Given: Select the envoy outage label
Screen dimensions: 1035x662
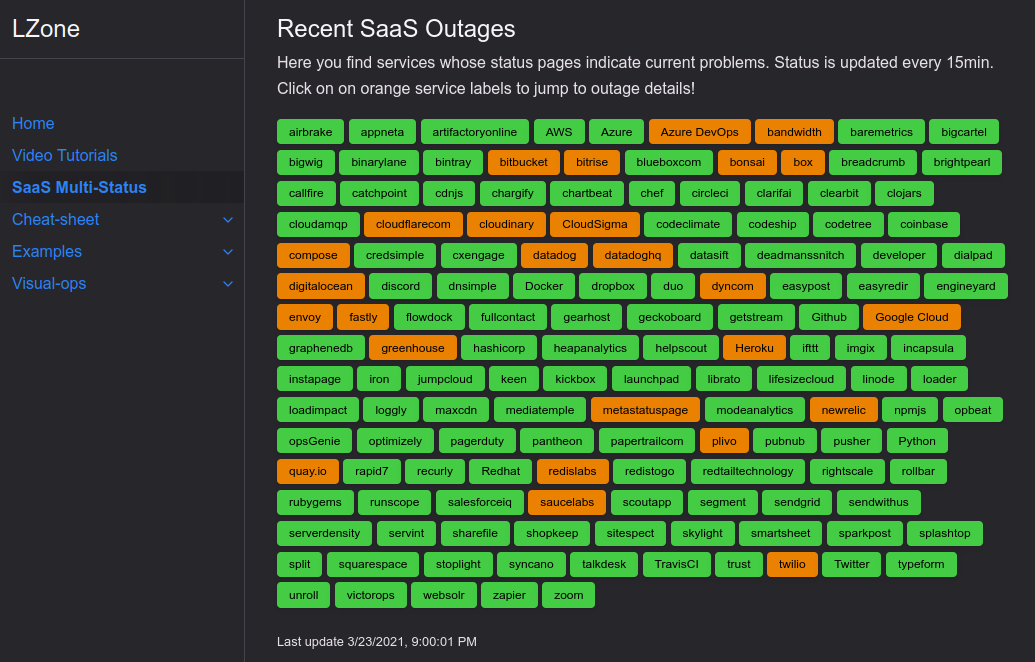Looking at the screenshot, I should point(305,317).
